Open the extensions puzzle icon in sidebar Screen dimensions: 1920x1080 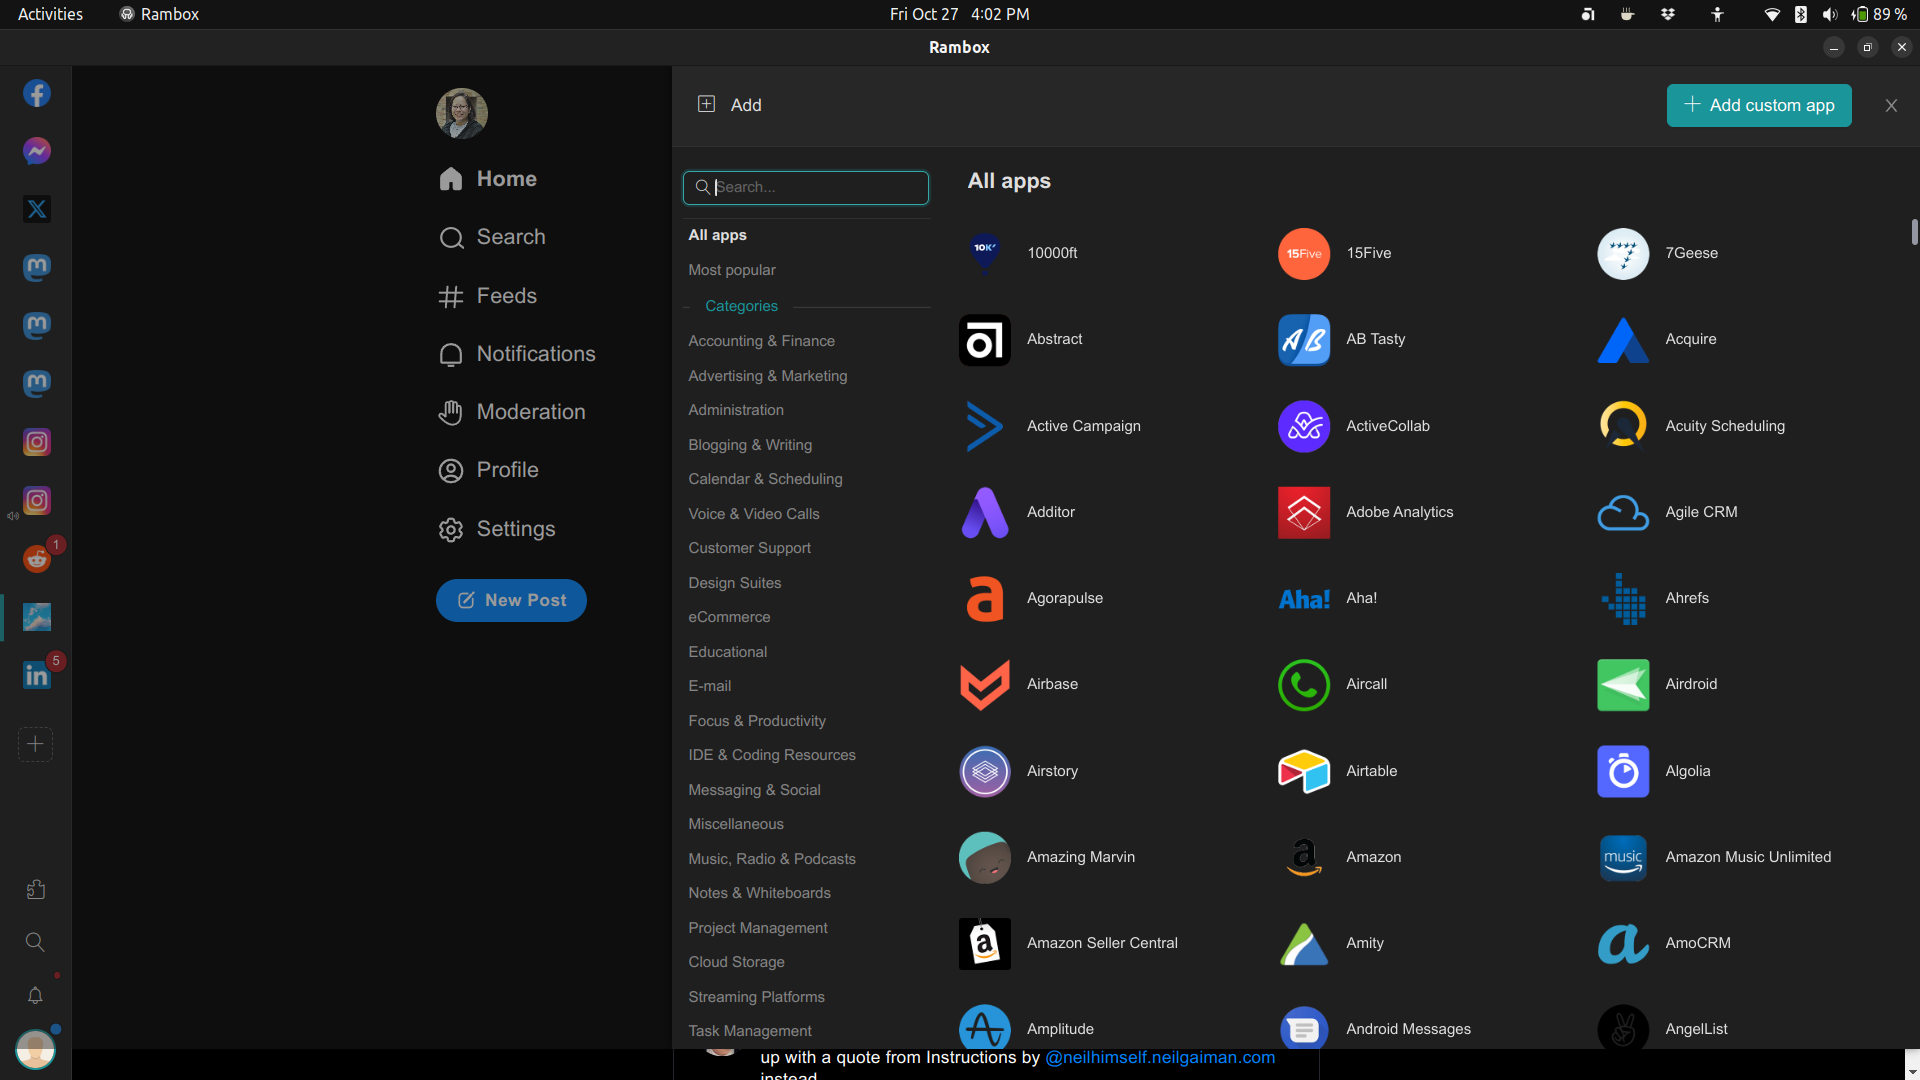coord(35,889)
